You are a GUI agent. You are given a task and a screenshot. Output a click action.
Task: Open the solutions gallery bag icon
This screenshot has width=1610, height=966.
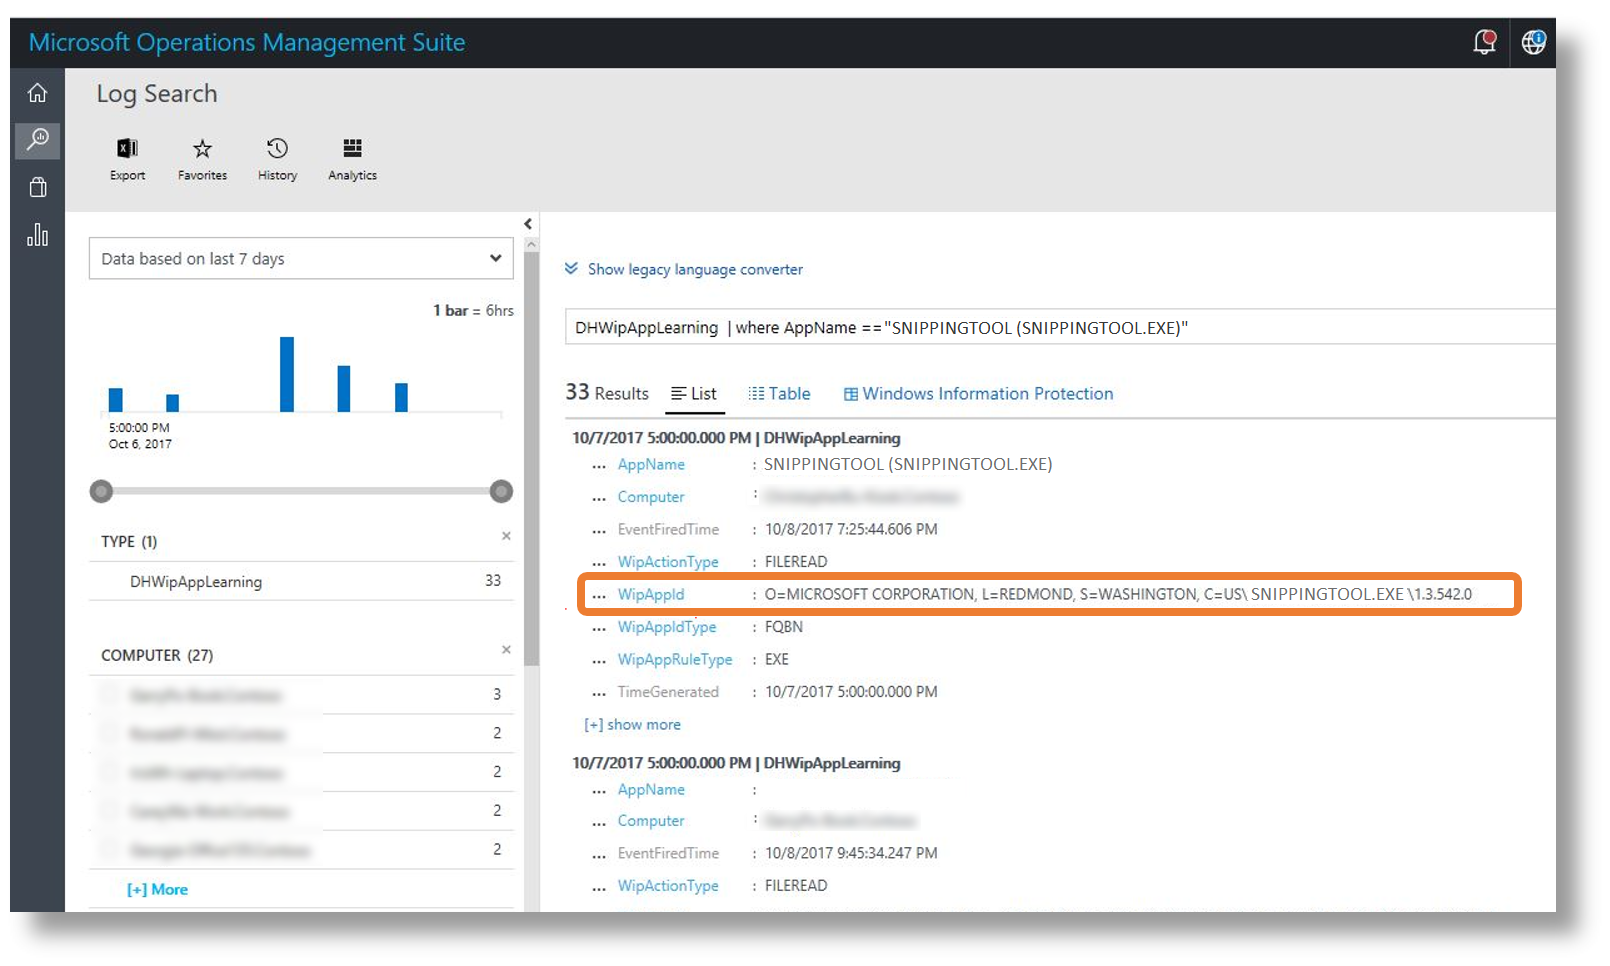pyautogui.click(x=37, y=187)
